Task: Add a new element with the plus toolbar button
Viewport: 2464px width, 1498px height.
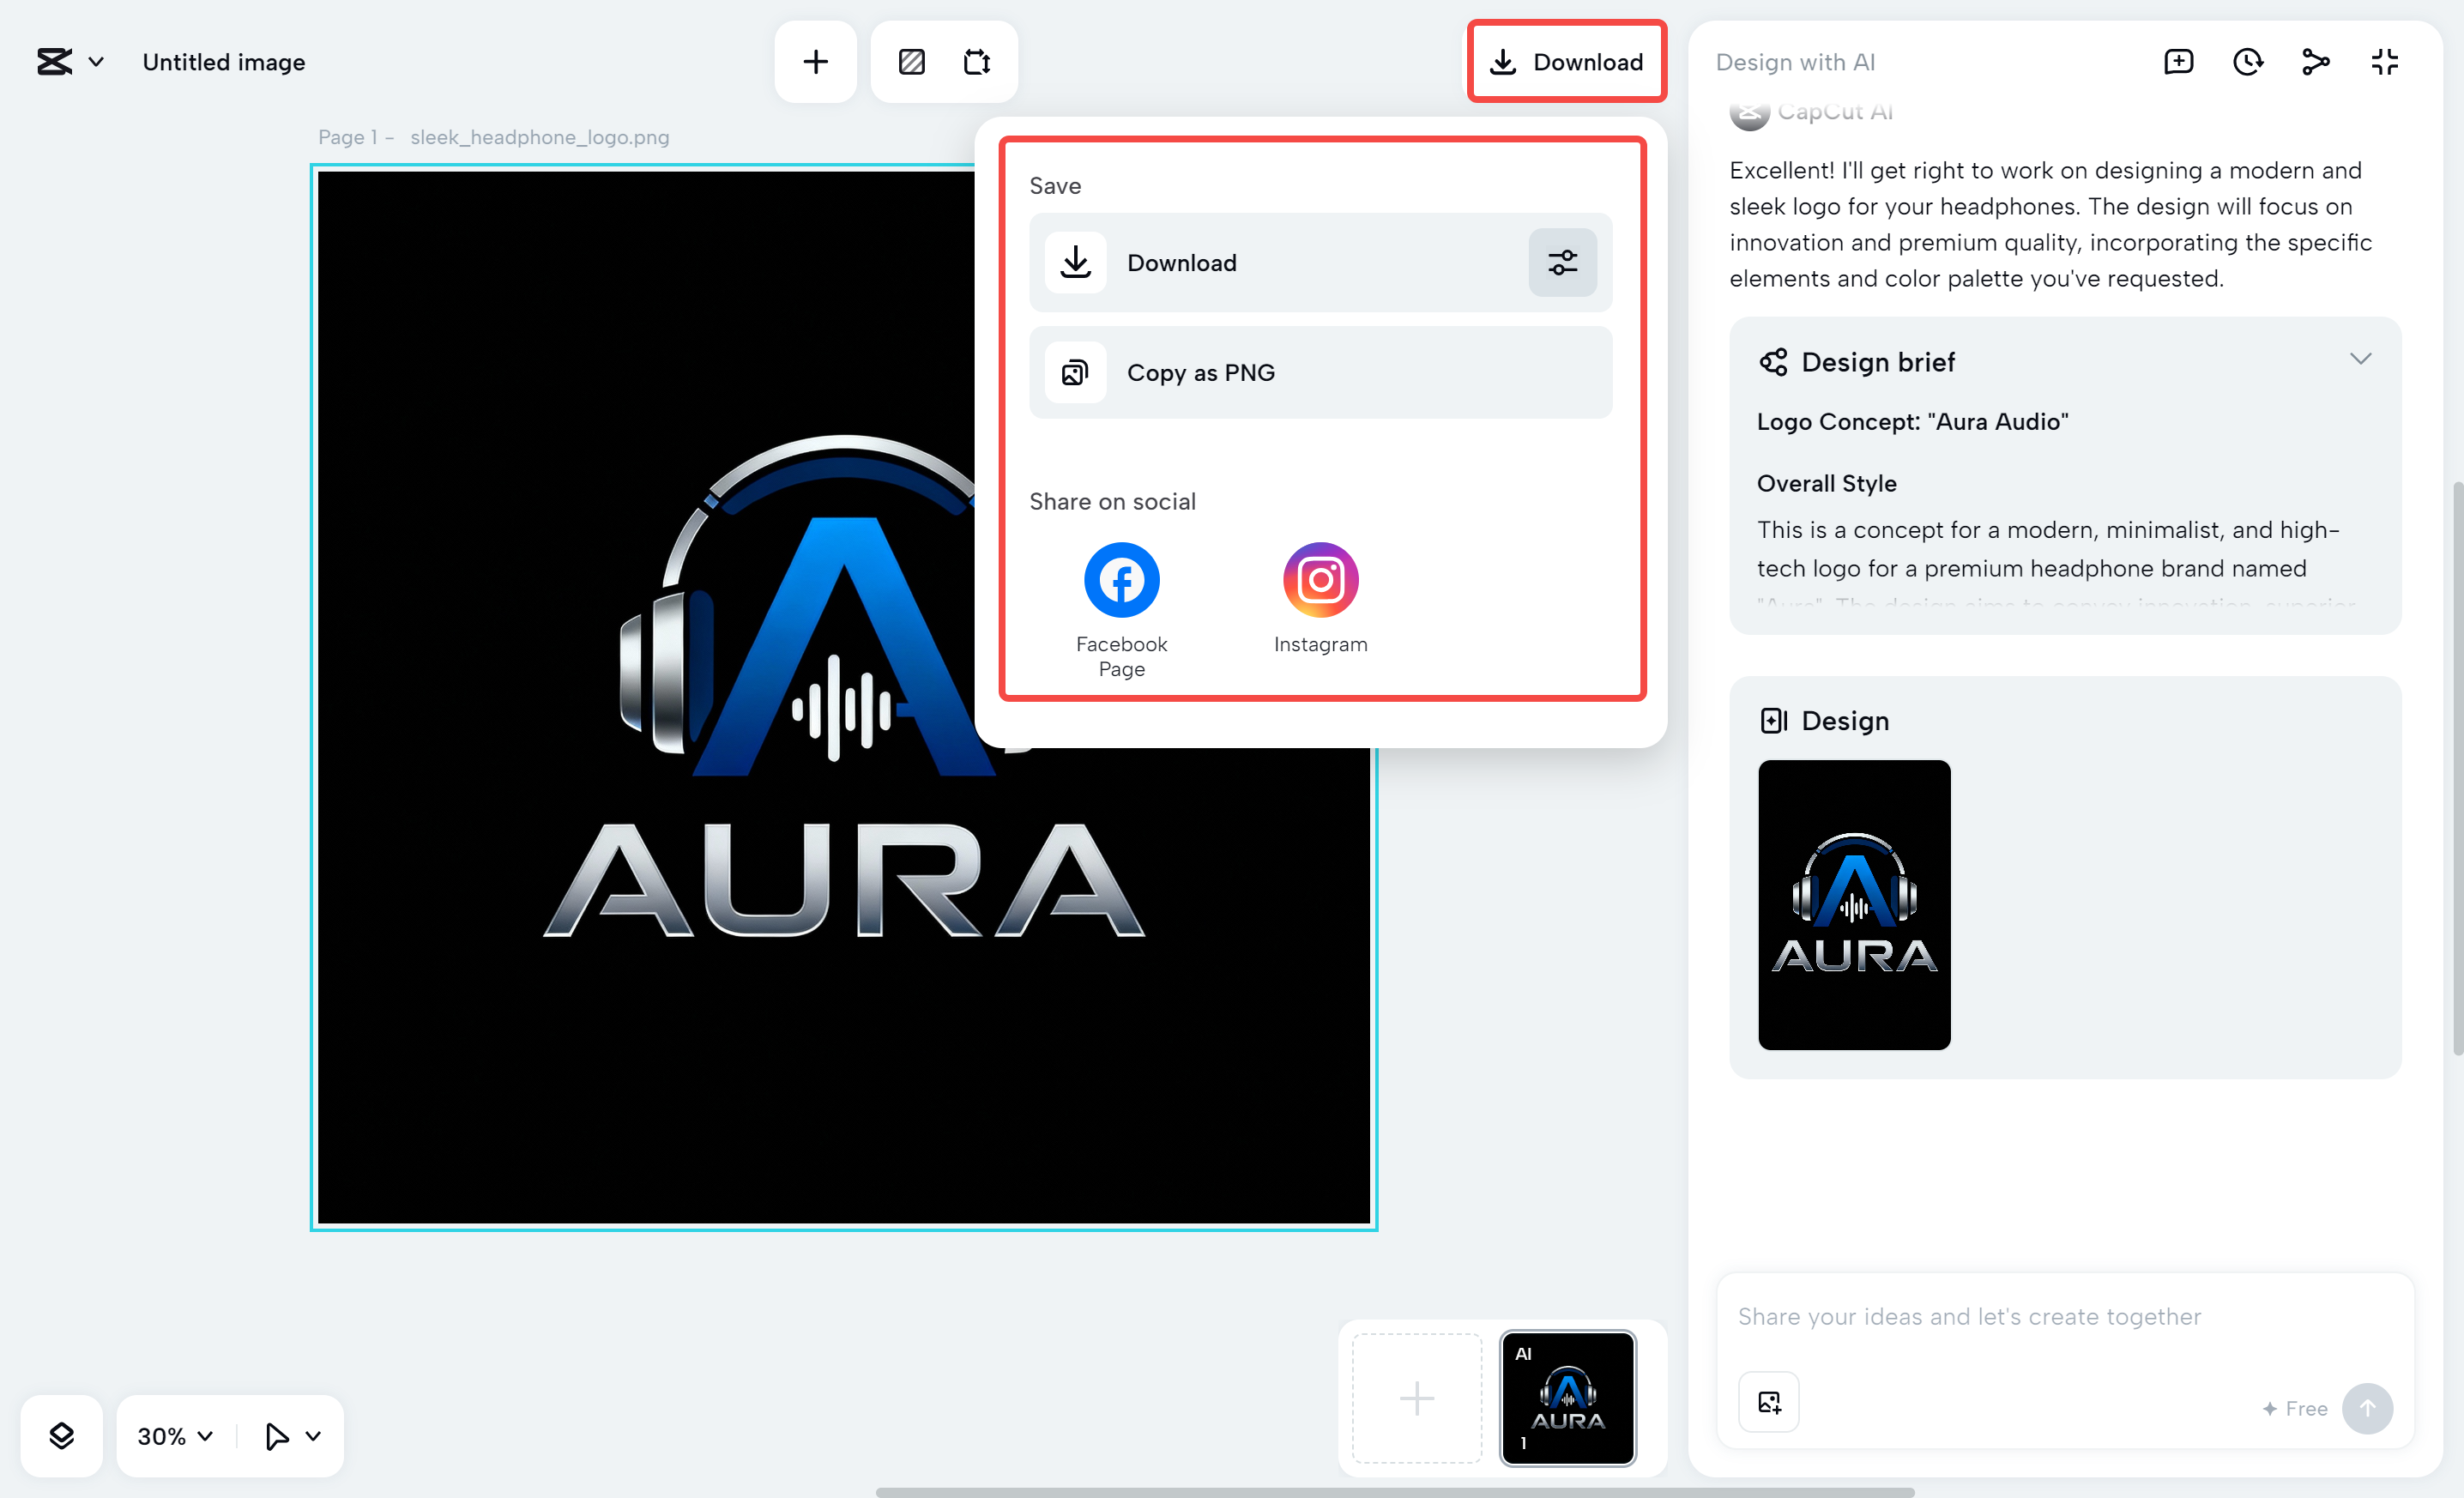Action: (x=815, y=61)
